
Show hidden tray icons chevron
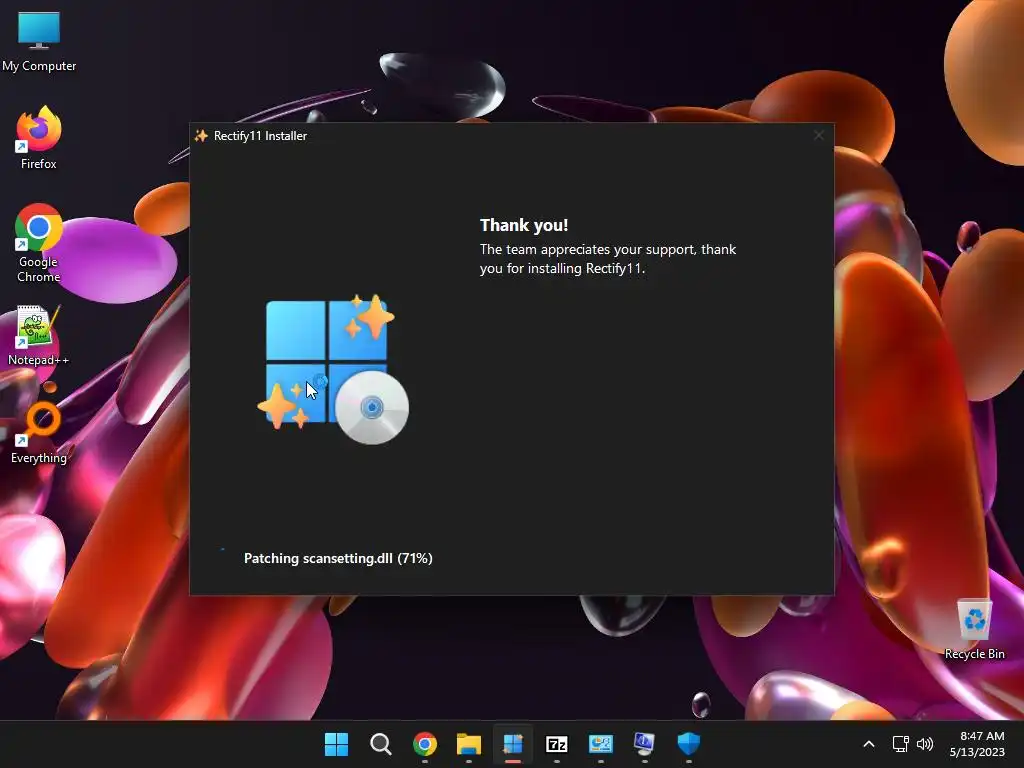pos(869,744)
